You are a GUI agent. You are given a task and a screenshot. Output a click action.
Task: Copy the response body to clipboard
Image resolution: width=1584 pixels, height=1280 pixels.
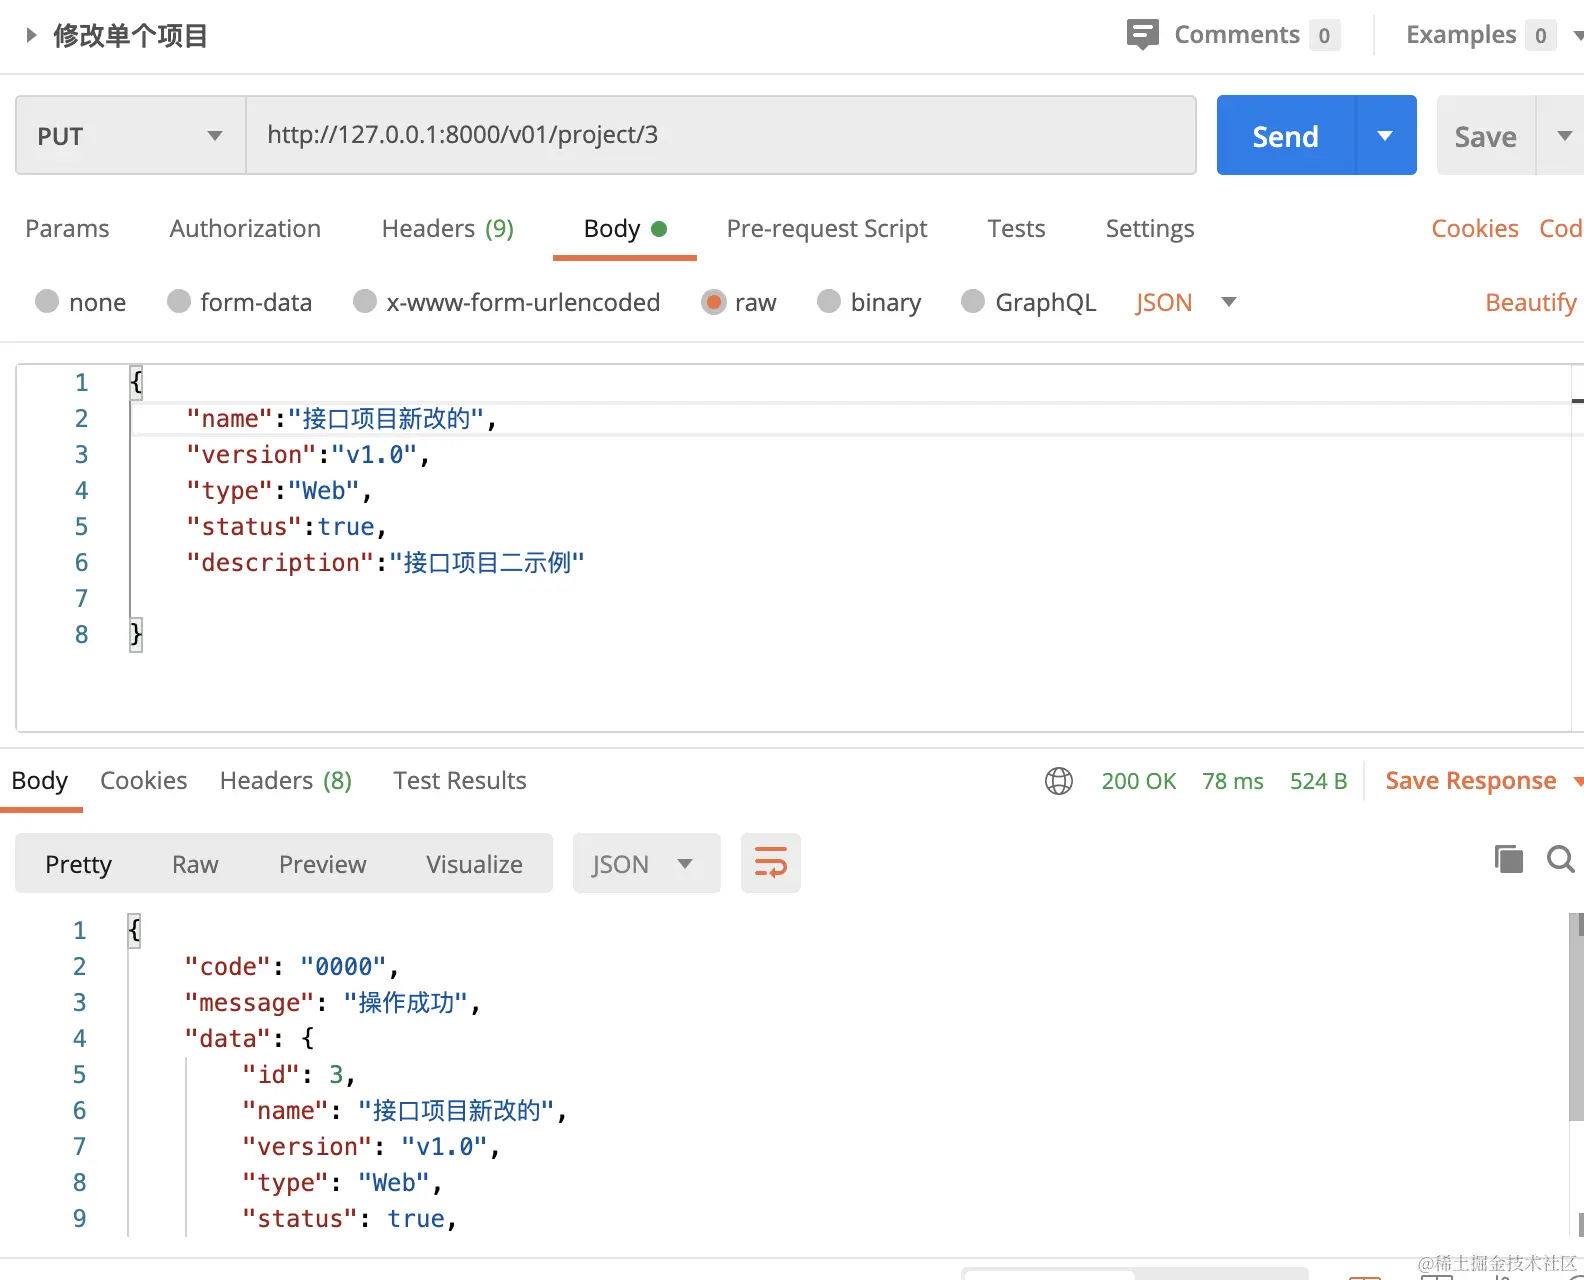(x=1508, y=859)
